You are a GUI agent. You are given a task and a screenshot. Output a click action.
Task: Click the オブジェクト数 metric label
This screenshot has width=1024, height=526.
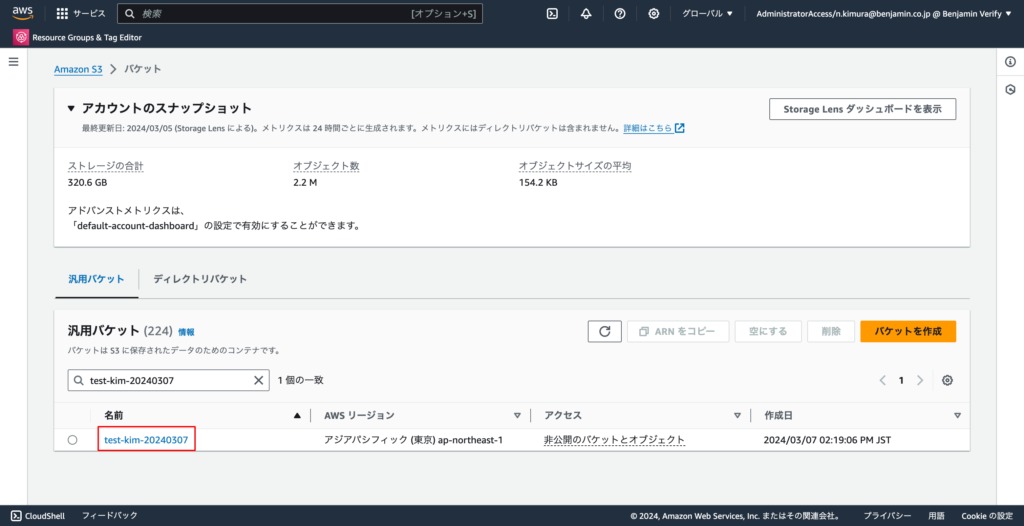pyautogui.click(x=327, y=166)
